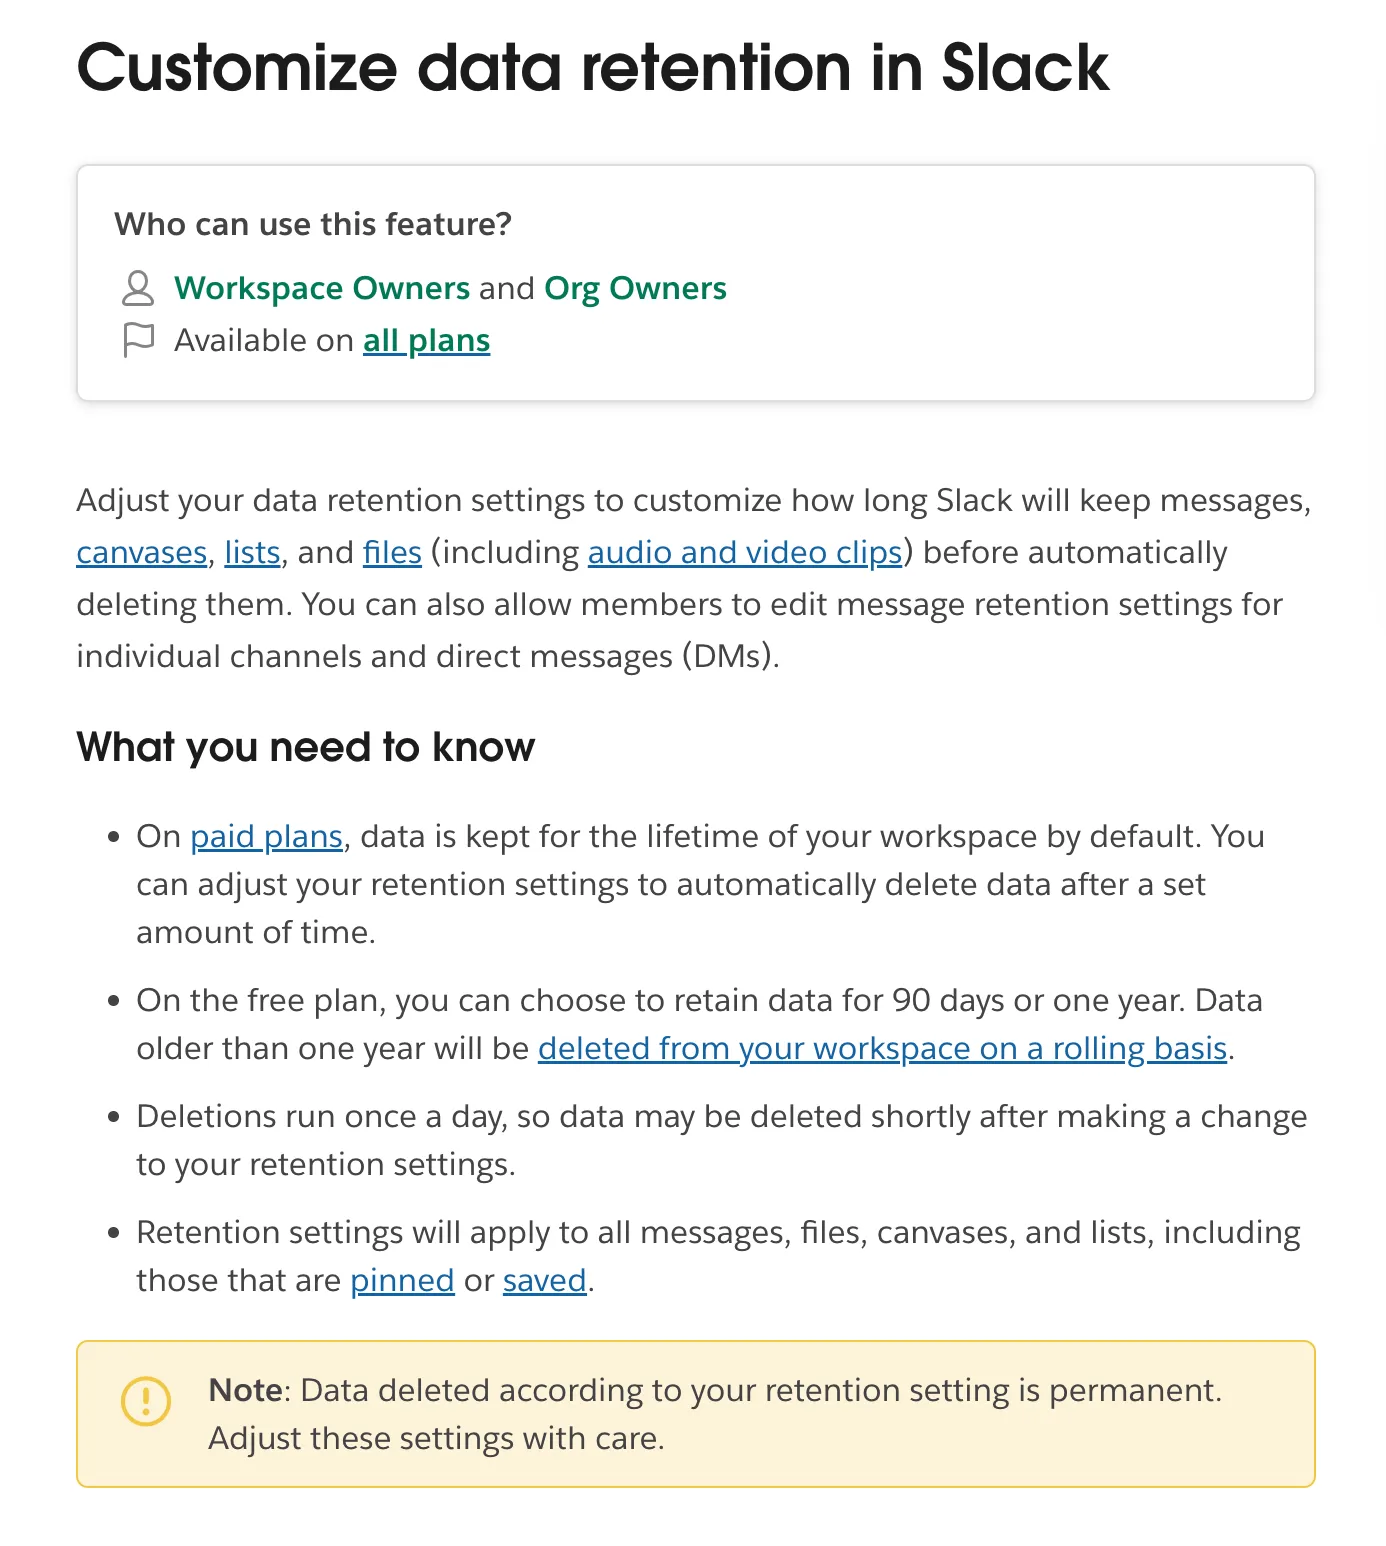Screen dimensions: 1386x1546
Task: Click the yellow Note box text
Action: tap(715, 1414)
